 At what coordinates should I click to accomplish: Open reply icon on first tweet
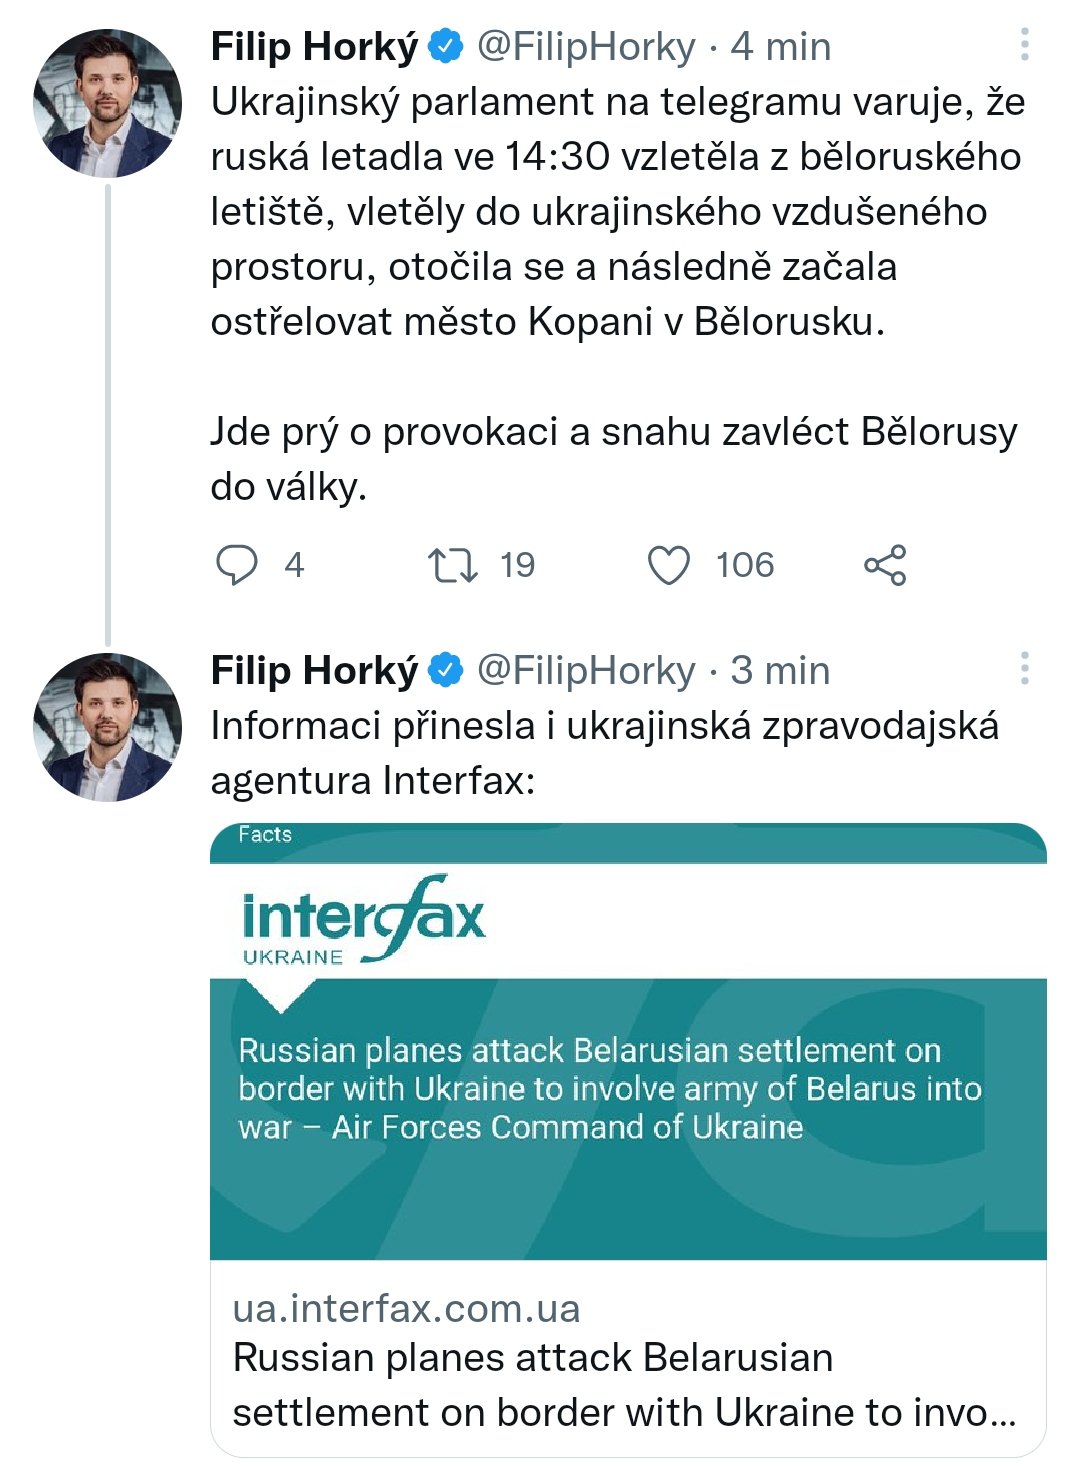237,565
